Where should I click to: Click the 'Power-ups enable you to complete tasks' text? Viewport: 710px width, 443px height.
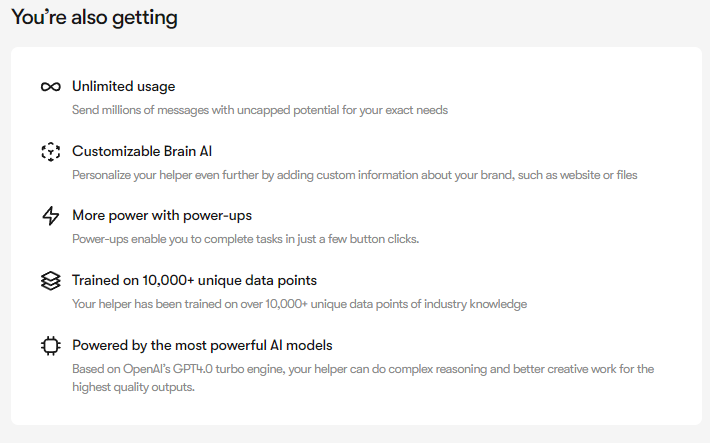245,239
